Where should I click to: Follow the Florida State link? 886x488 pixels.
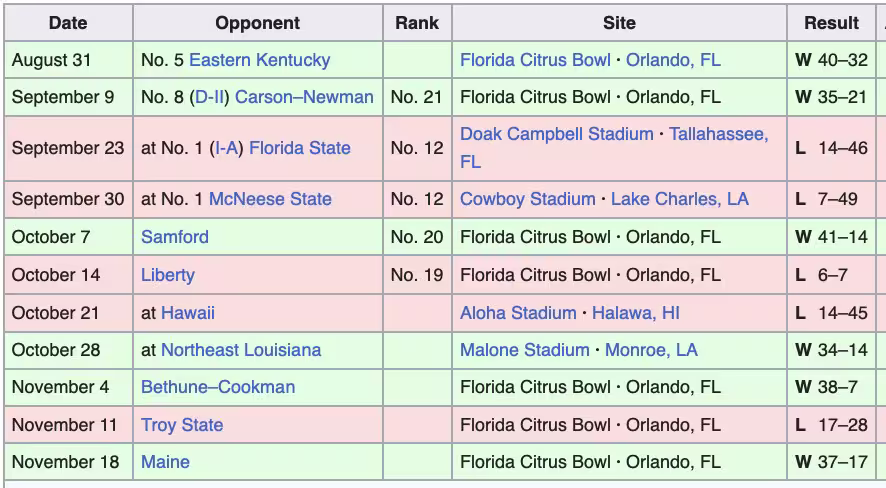point(299,148)
